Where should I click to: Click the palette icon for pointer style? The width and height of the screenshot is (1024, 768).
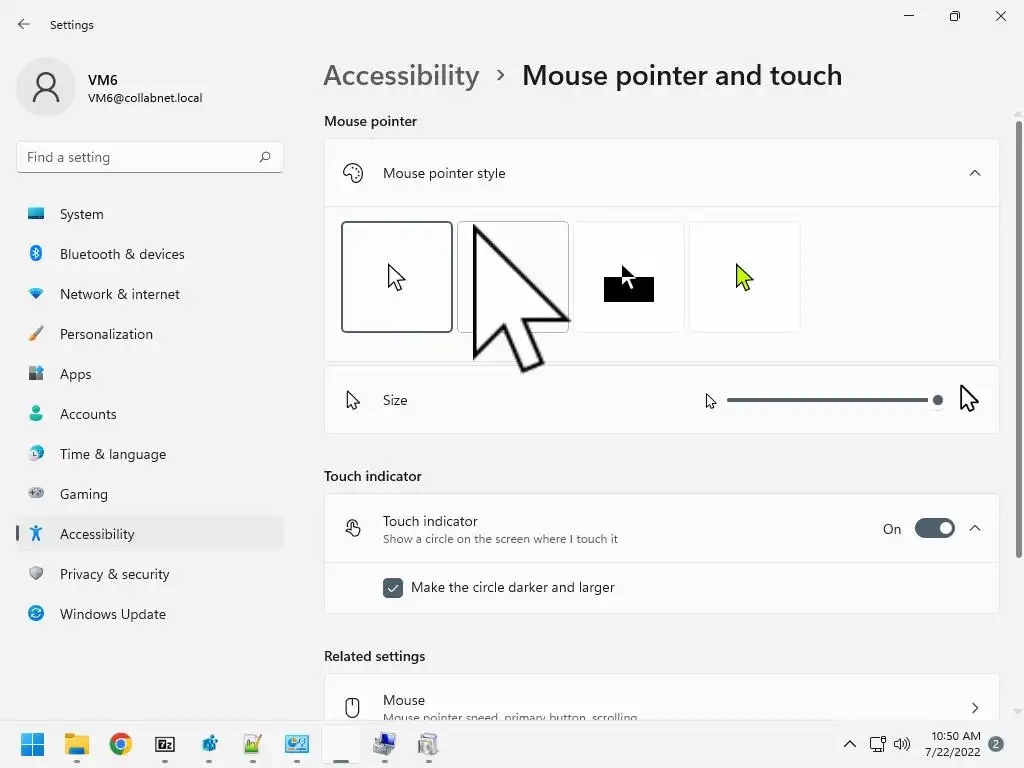tap(353, 173)
